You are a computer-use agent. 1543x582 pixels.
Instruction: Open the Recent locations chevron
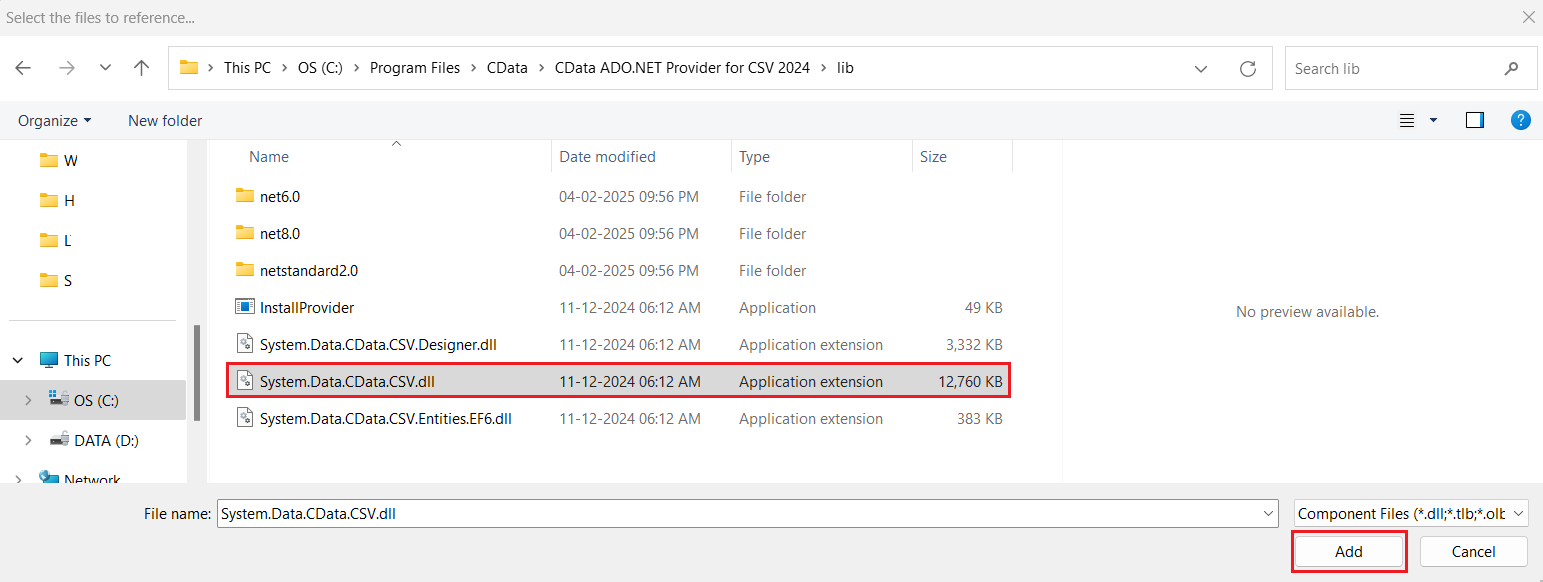[105, 68]
